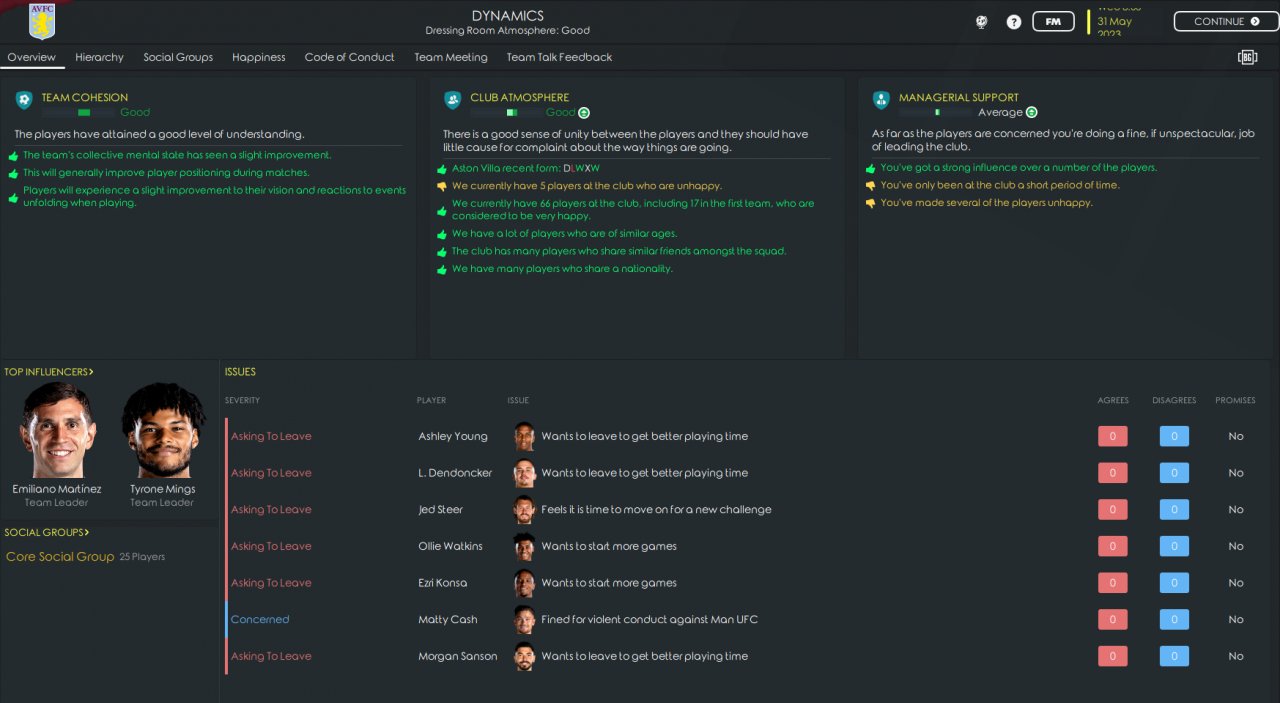Open the help question mark icon

[1014, 22]
